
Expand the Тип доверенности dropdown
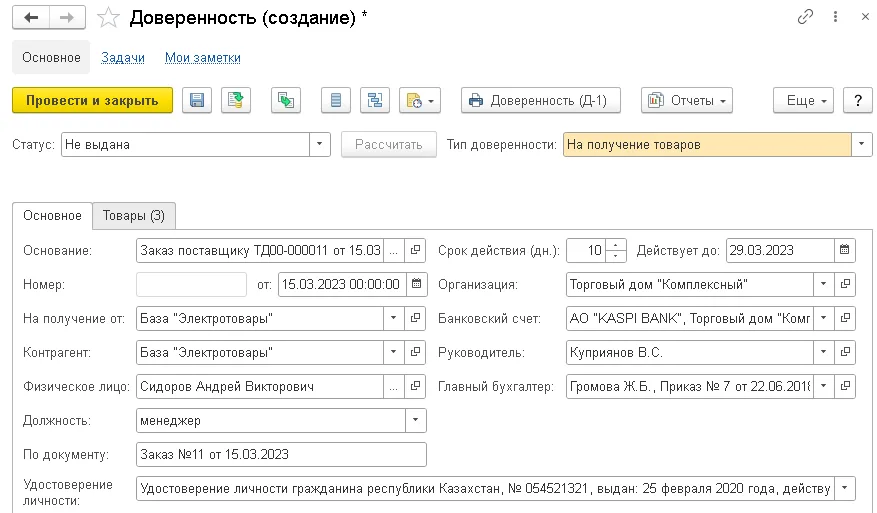pyautogui.click(x=861, y=144)
